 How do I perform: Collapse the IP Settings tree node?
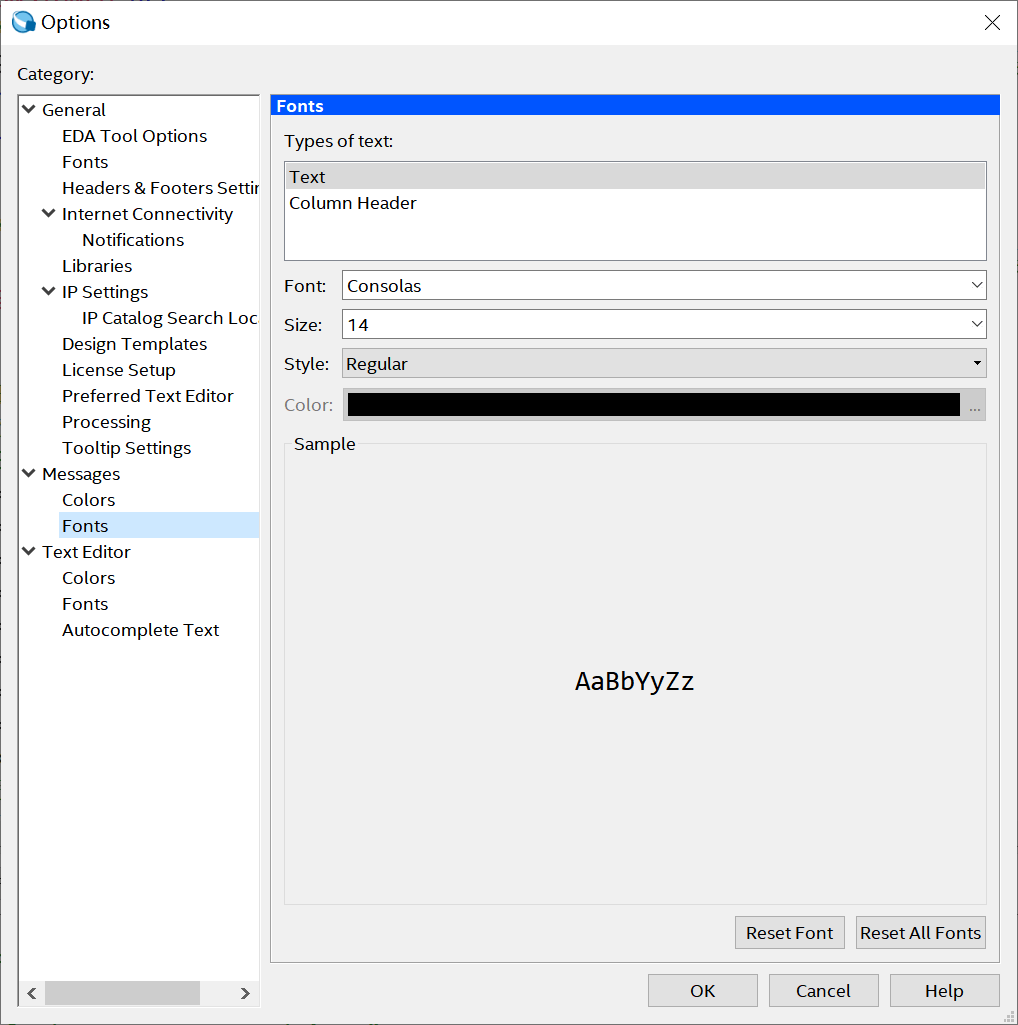(49, 292)
